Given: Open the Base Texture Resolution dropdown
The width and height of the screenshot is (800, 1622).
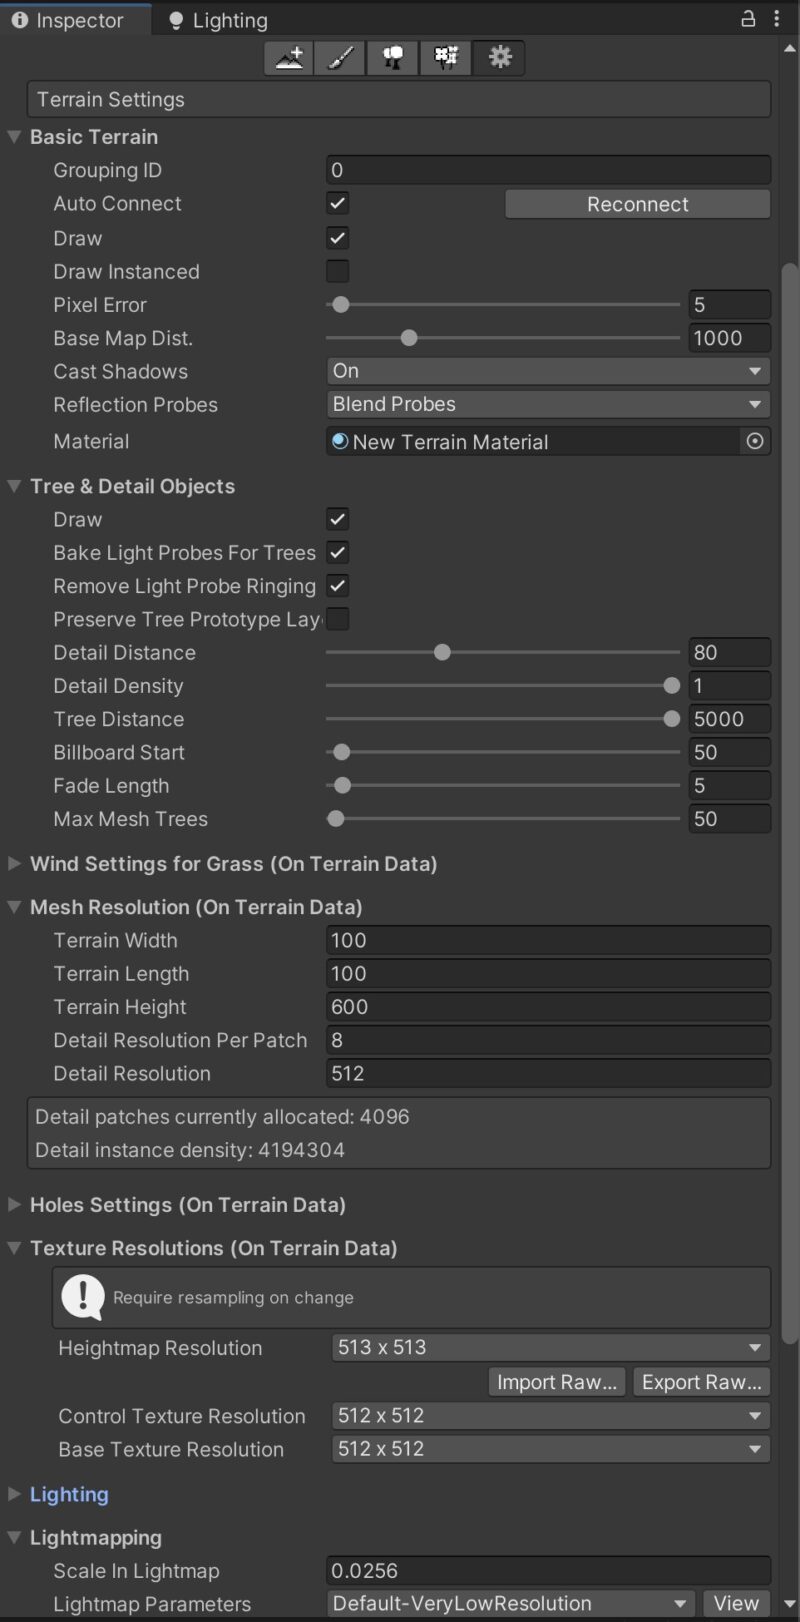Looking at the screenshot, I should point(551,1448).
